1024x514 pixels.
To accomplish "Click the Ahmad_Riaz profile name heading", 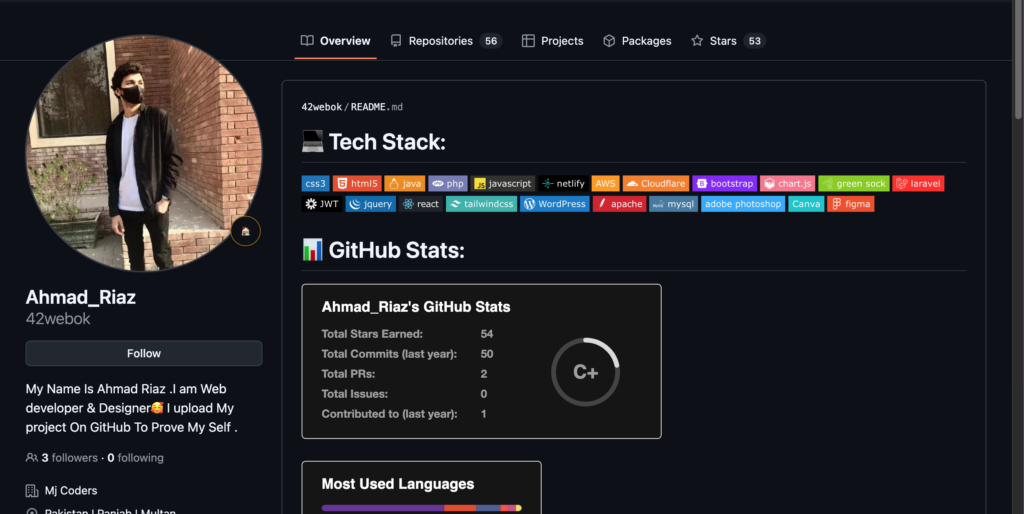I will coord(80,297).
